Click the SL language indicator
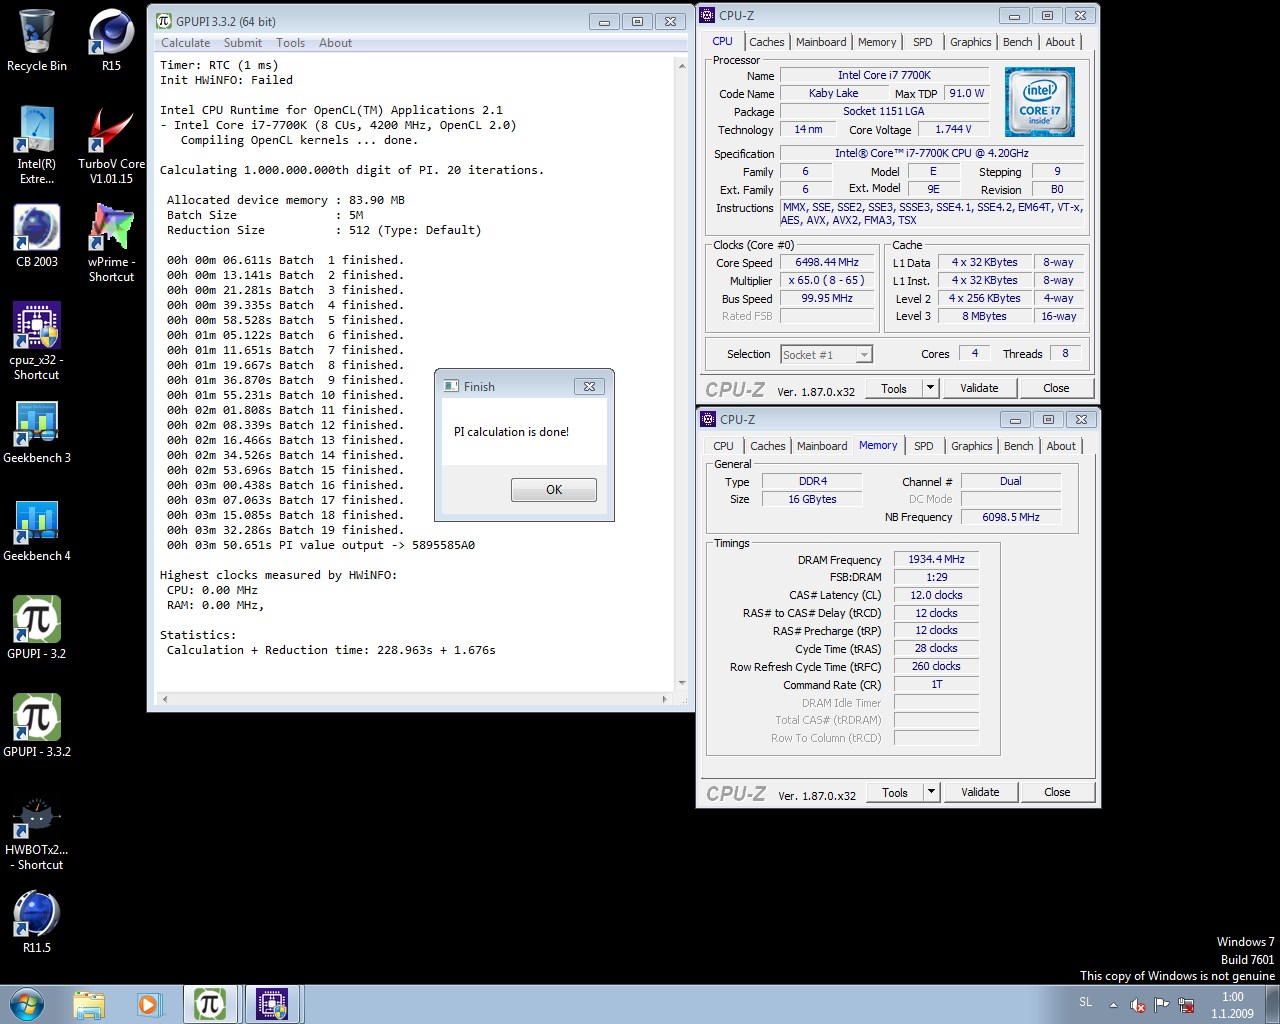 1086,1002
